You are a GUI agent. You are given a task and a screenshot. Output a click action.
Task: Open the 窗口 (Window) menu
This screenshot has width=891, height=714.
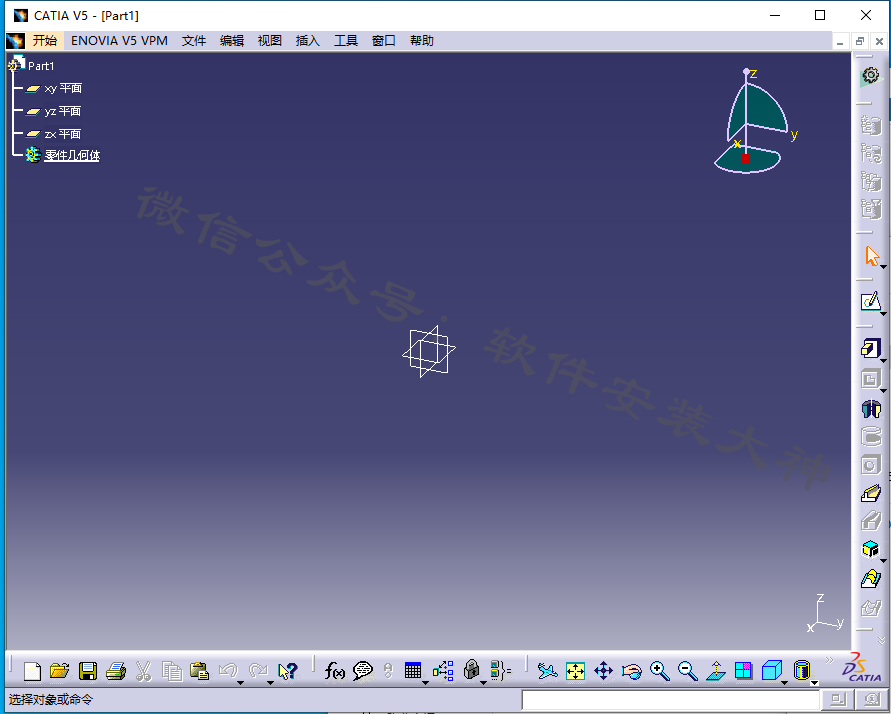pyautogui.click(x=384, y=41)
